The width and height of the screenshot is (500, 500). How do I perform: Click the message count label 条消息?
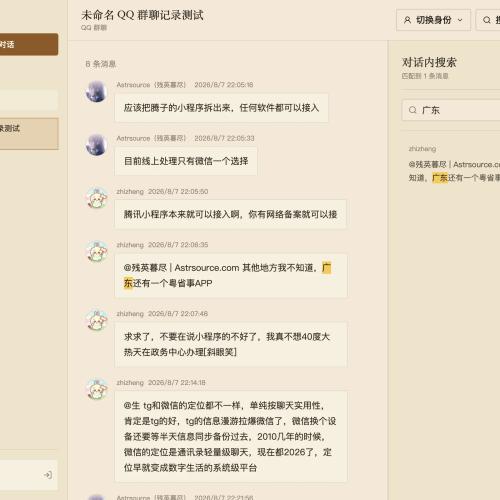[x=101, y=64]
